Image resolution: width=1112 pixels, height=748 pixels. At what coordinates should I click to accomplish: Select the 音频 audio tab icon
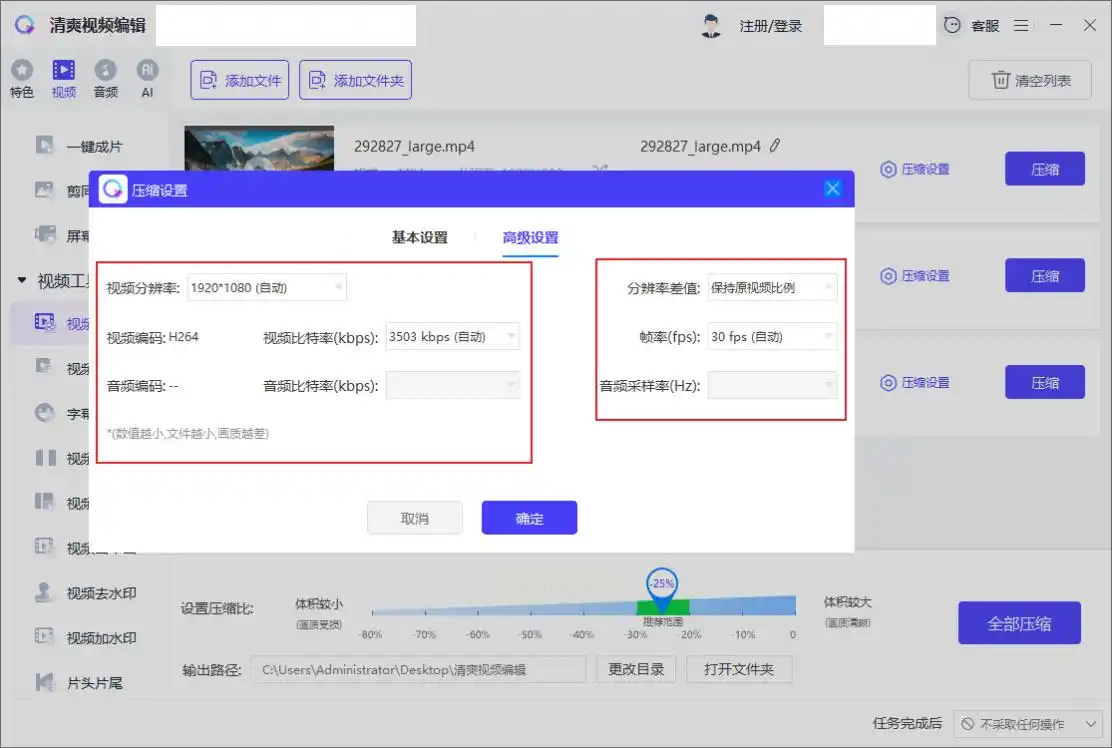click(105, 71)
